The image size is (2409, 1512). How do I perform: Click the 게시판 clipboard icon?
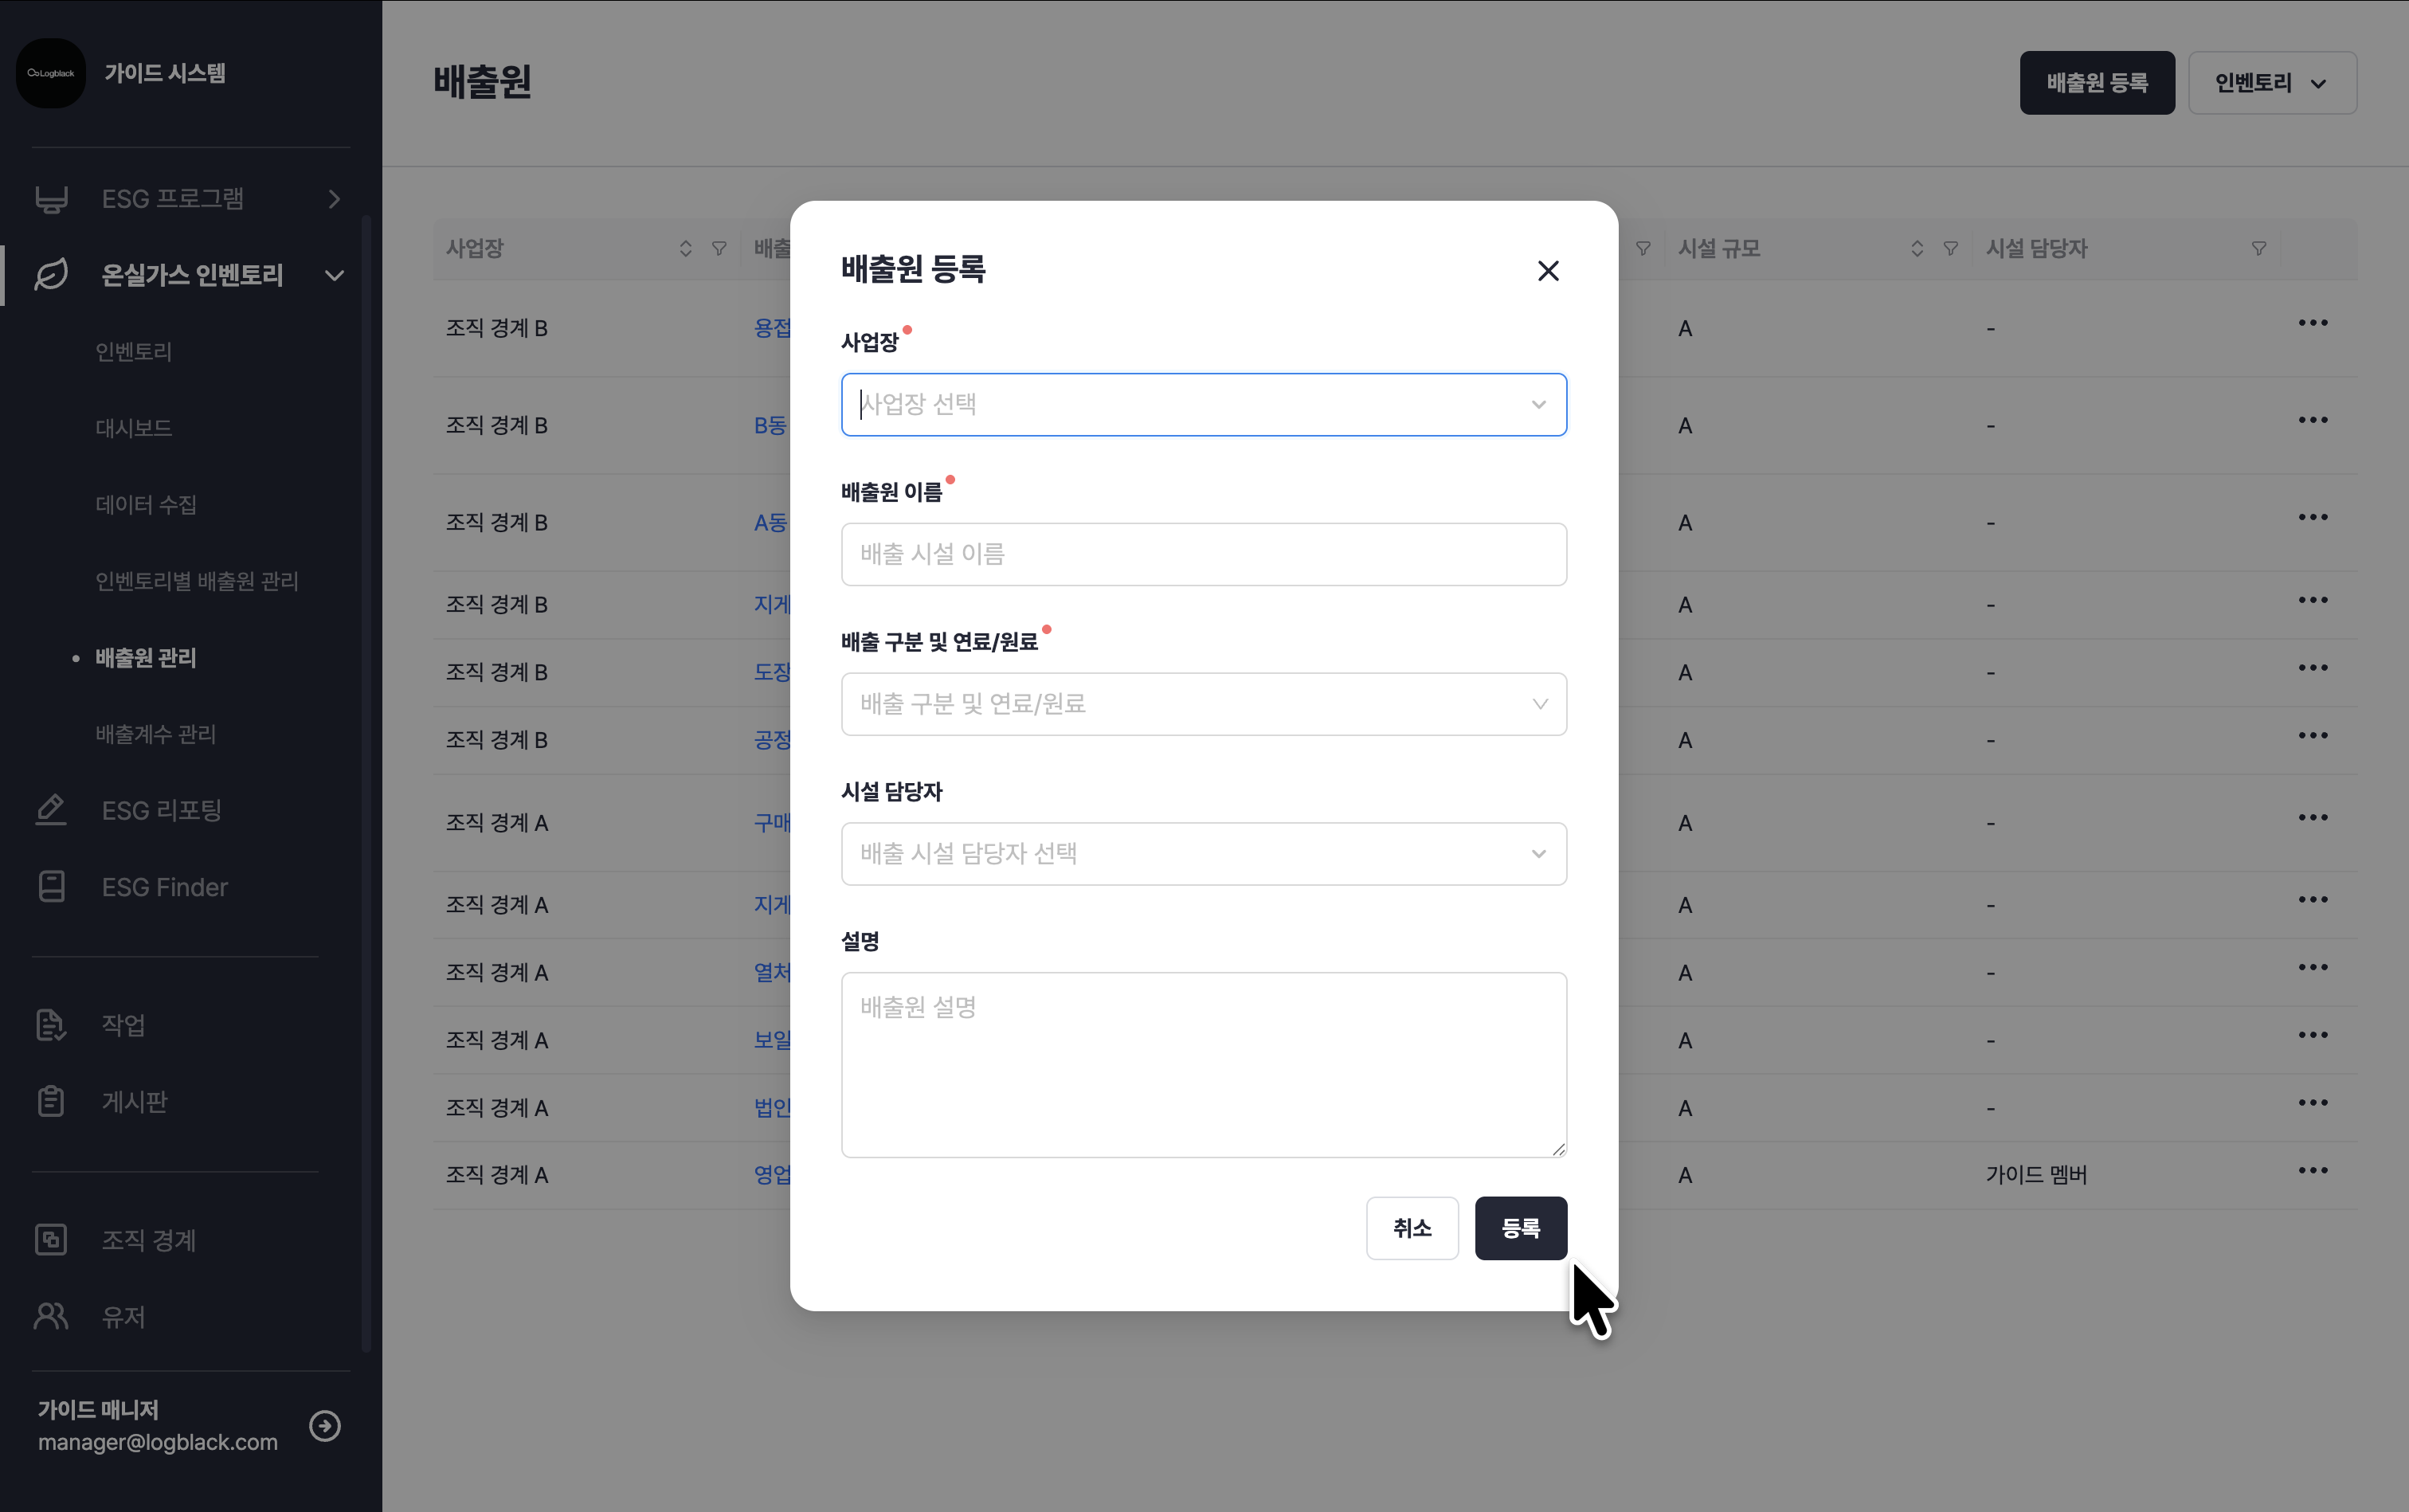pyautogui.click(x=51, y=1101)
